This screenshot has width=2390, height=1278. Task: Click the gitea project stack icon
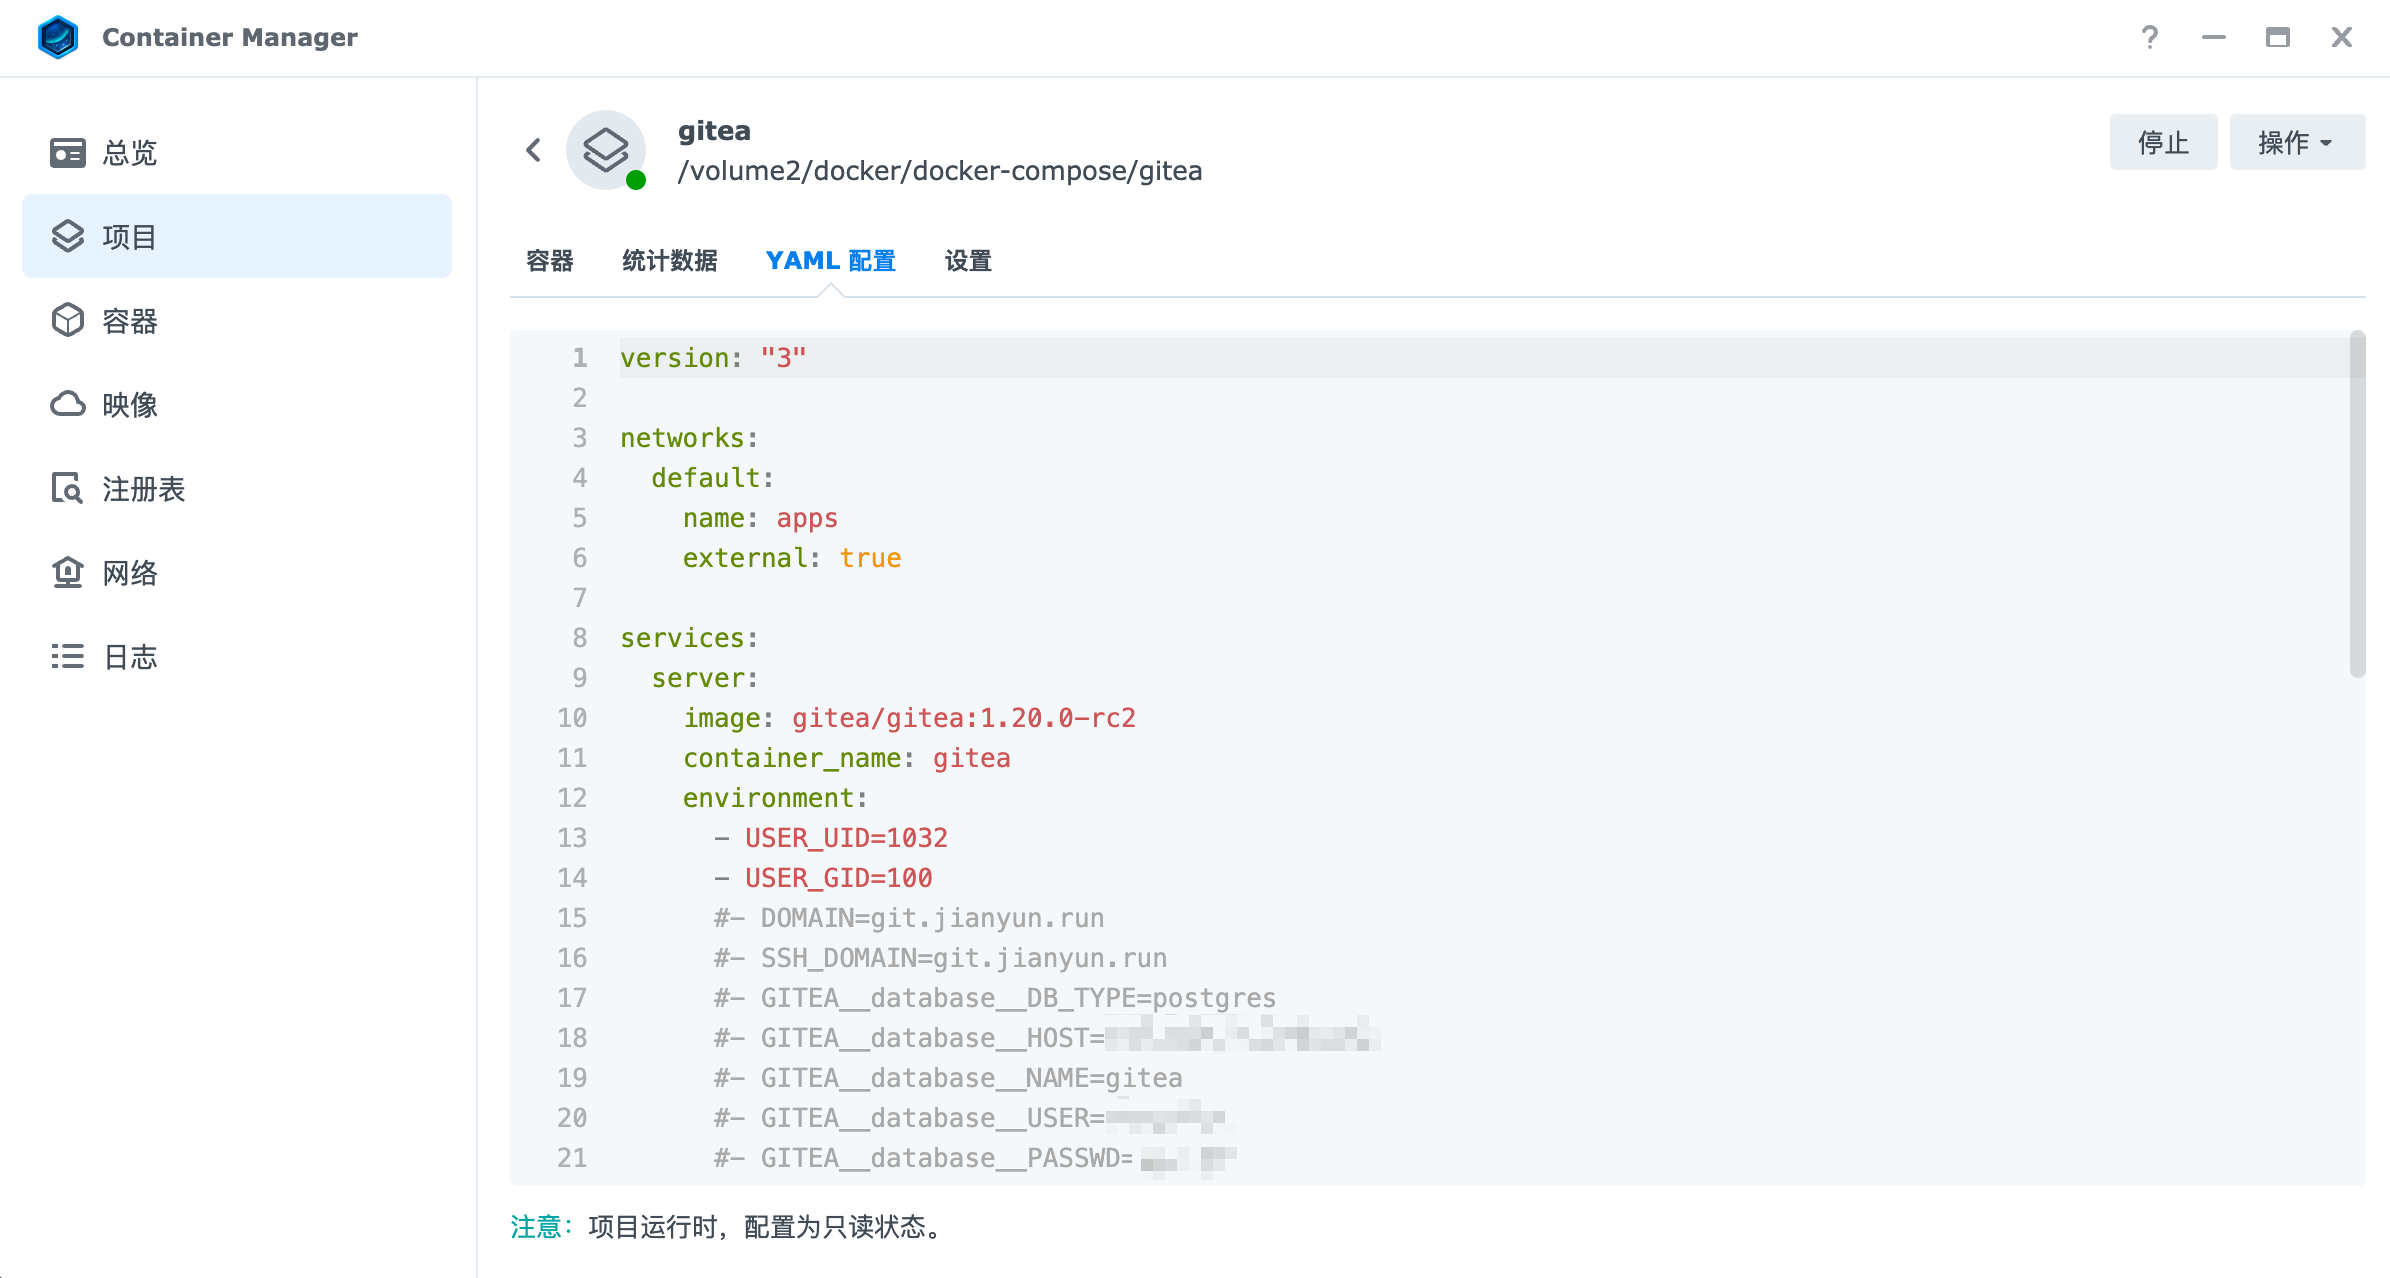606,150
